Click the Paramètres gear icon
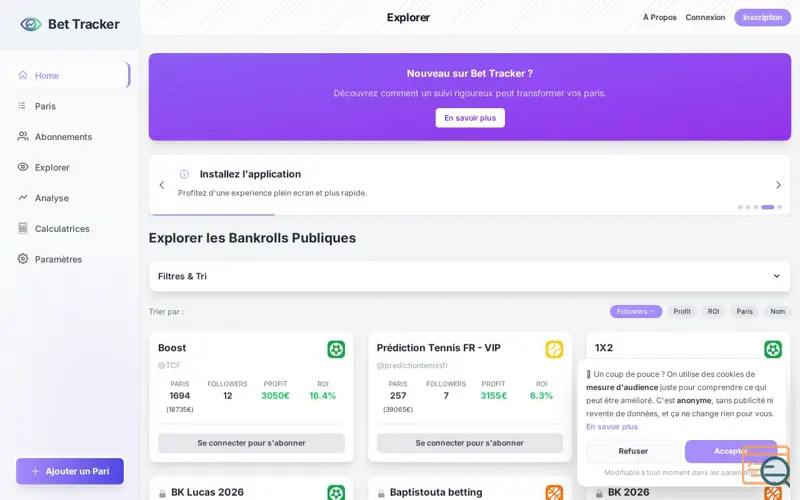Image resolution: width=800 pixels, height=500 pixels. pos(23,259)
